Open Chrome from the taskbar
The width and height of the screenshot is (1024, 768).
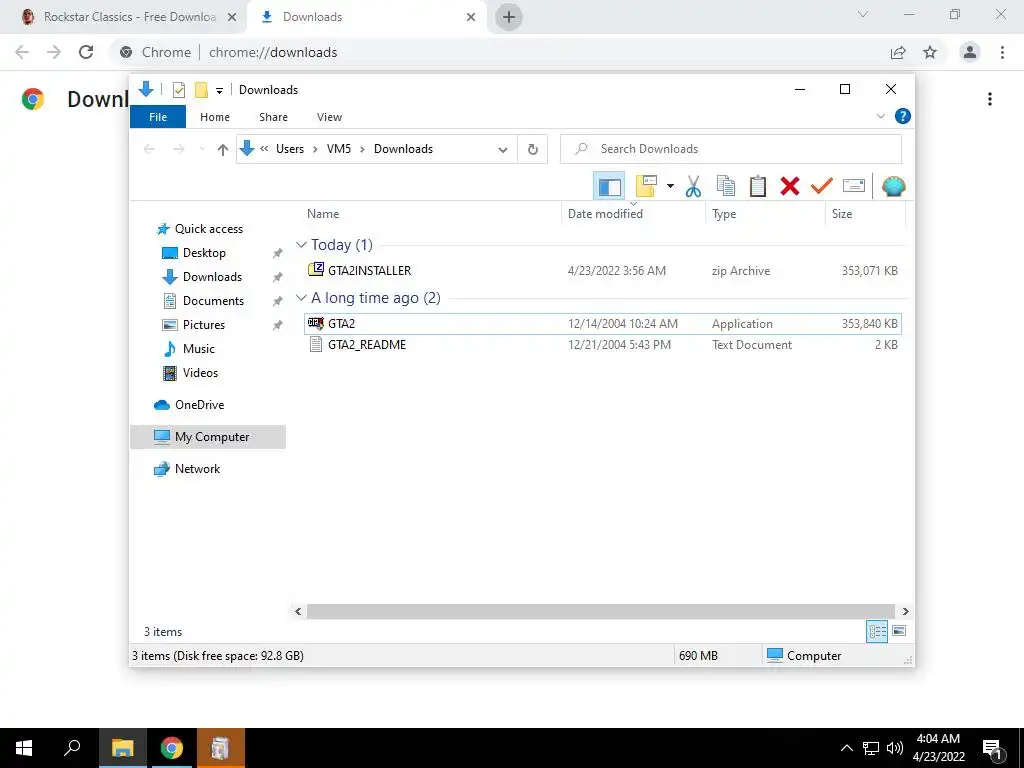pos(172,748)
